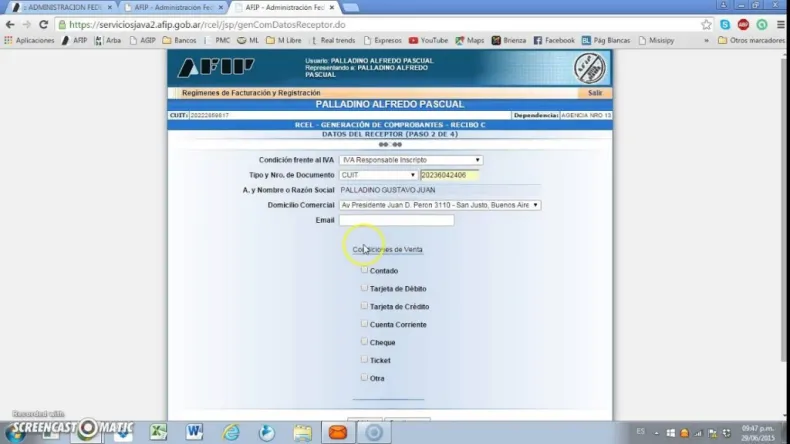Expand the document type CUIT dropdown
The height and width of the screenshot is (444, 790).
[378, 175]
